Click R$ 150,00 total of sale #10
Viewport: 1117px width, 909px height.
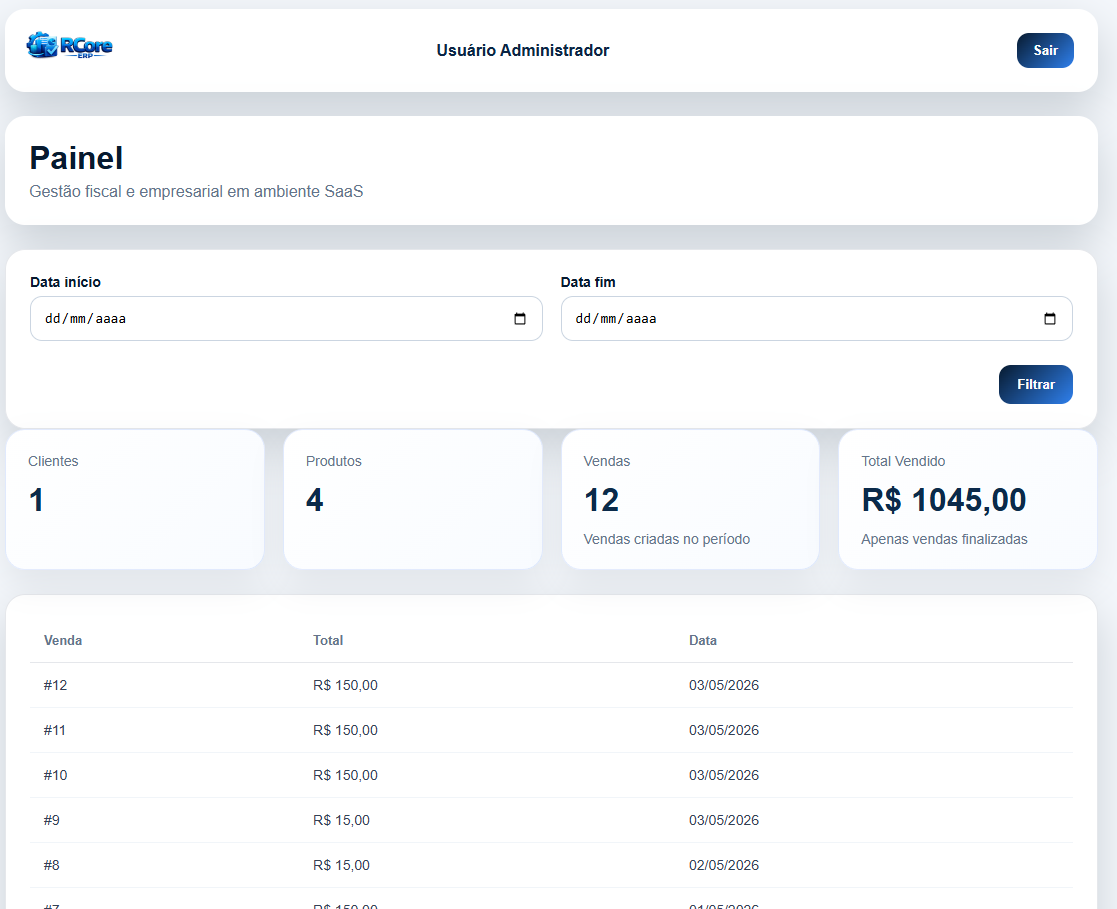(346, 775)
